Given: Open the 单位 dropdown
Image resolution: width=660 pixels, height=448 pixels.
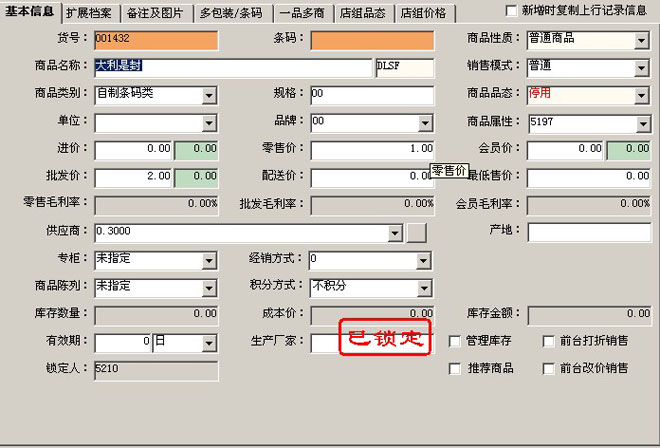Looking at the screenshot, I should coord(209,123).
